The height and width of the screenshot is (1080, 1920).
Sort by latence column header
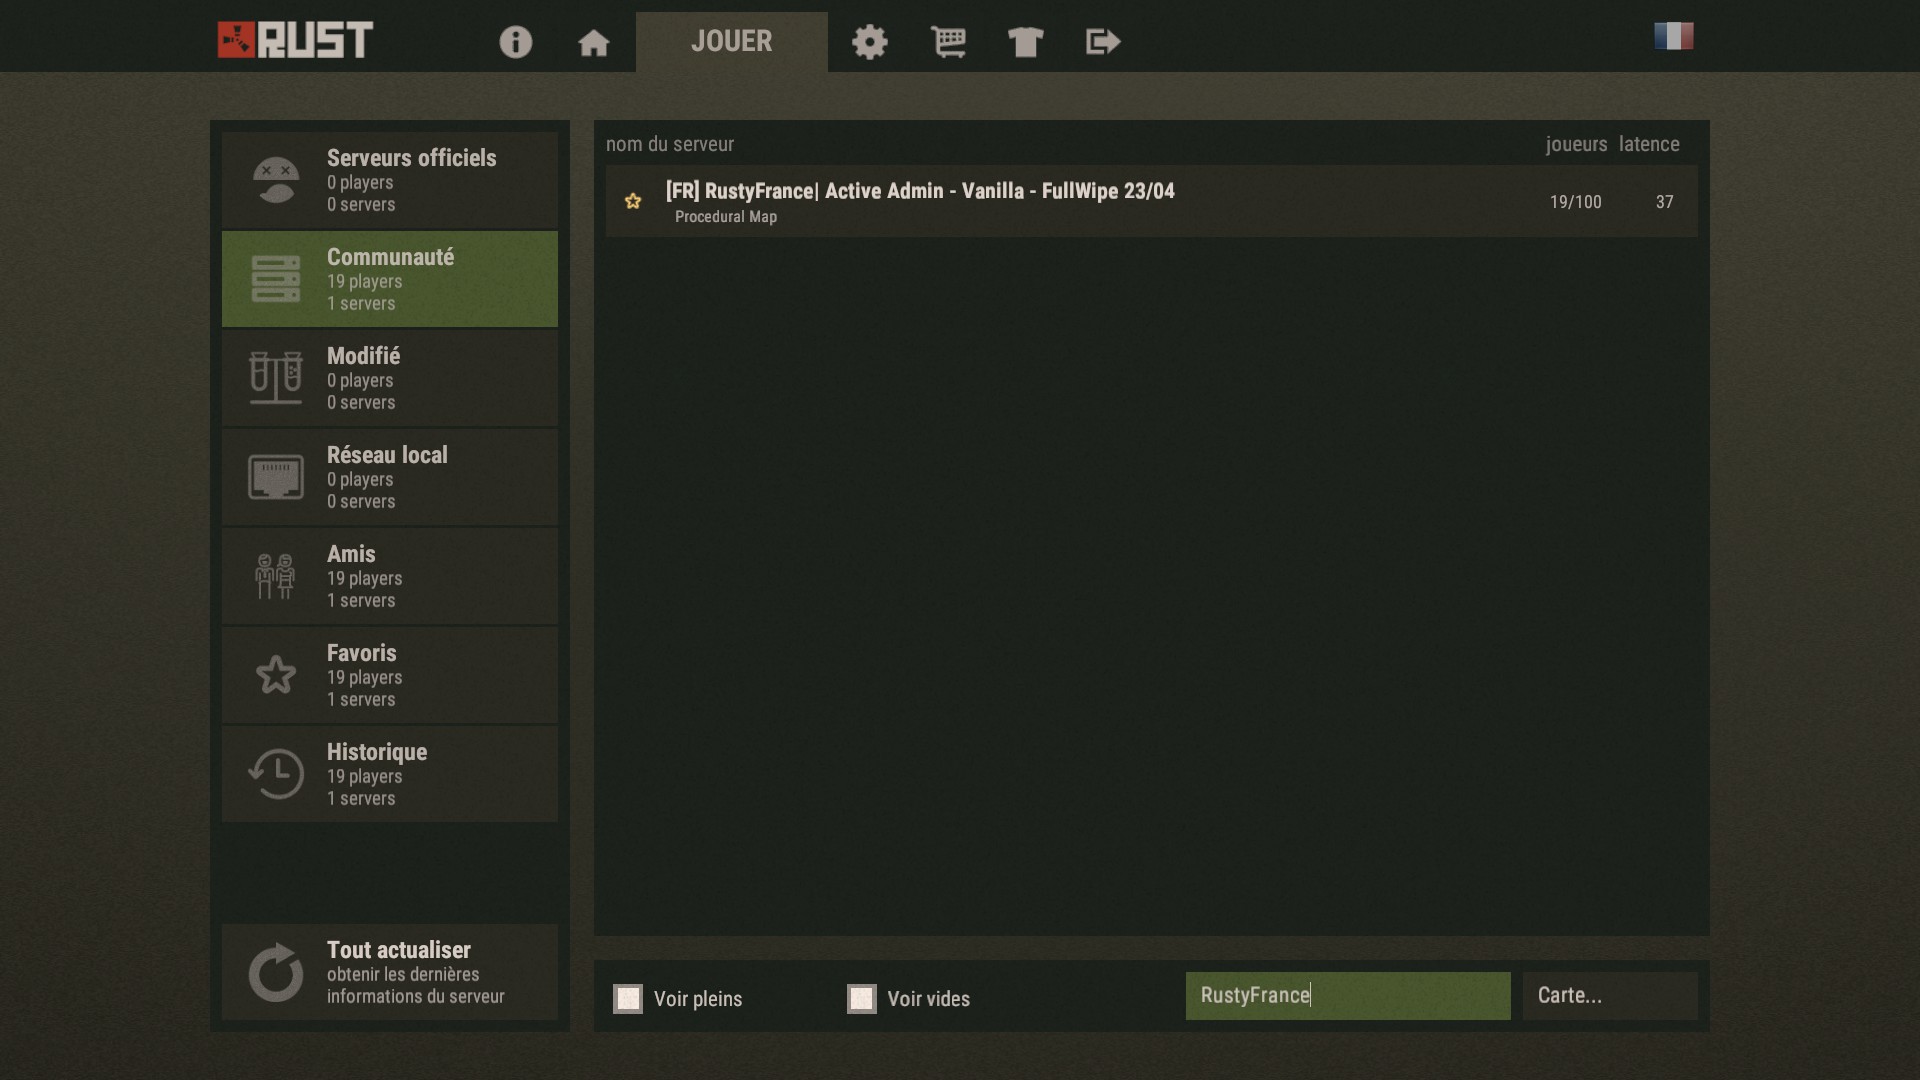coord(1649,144)
